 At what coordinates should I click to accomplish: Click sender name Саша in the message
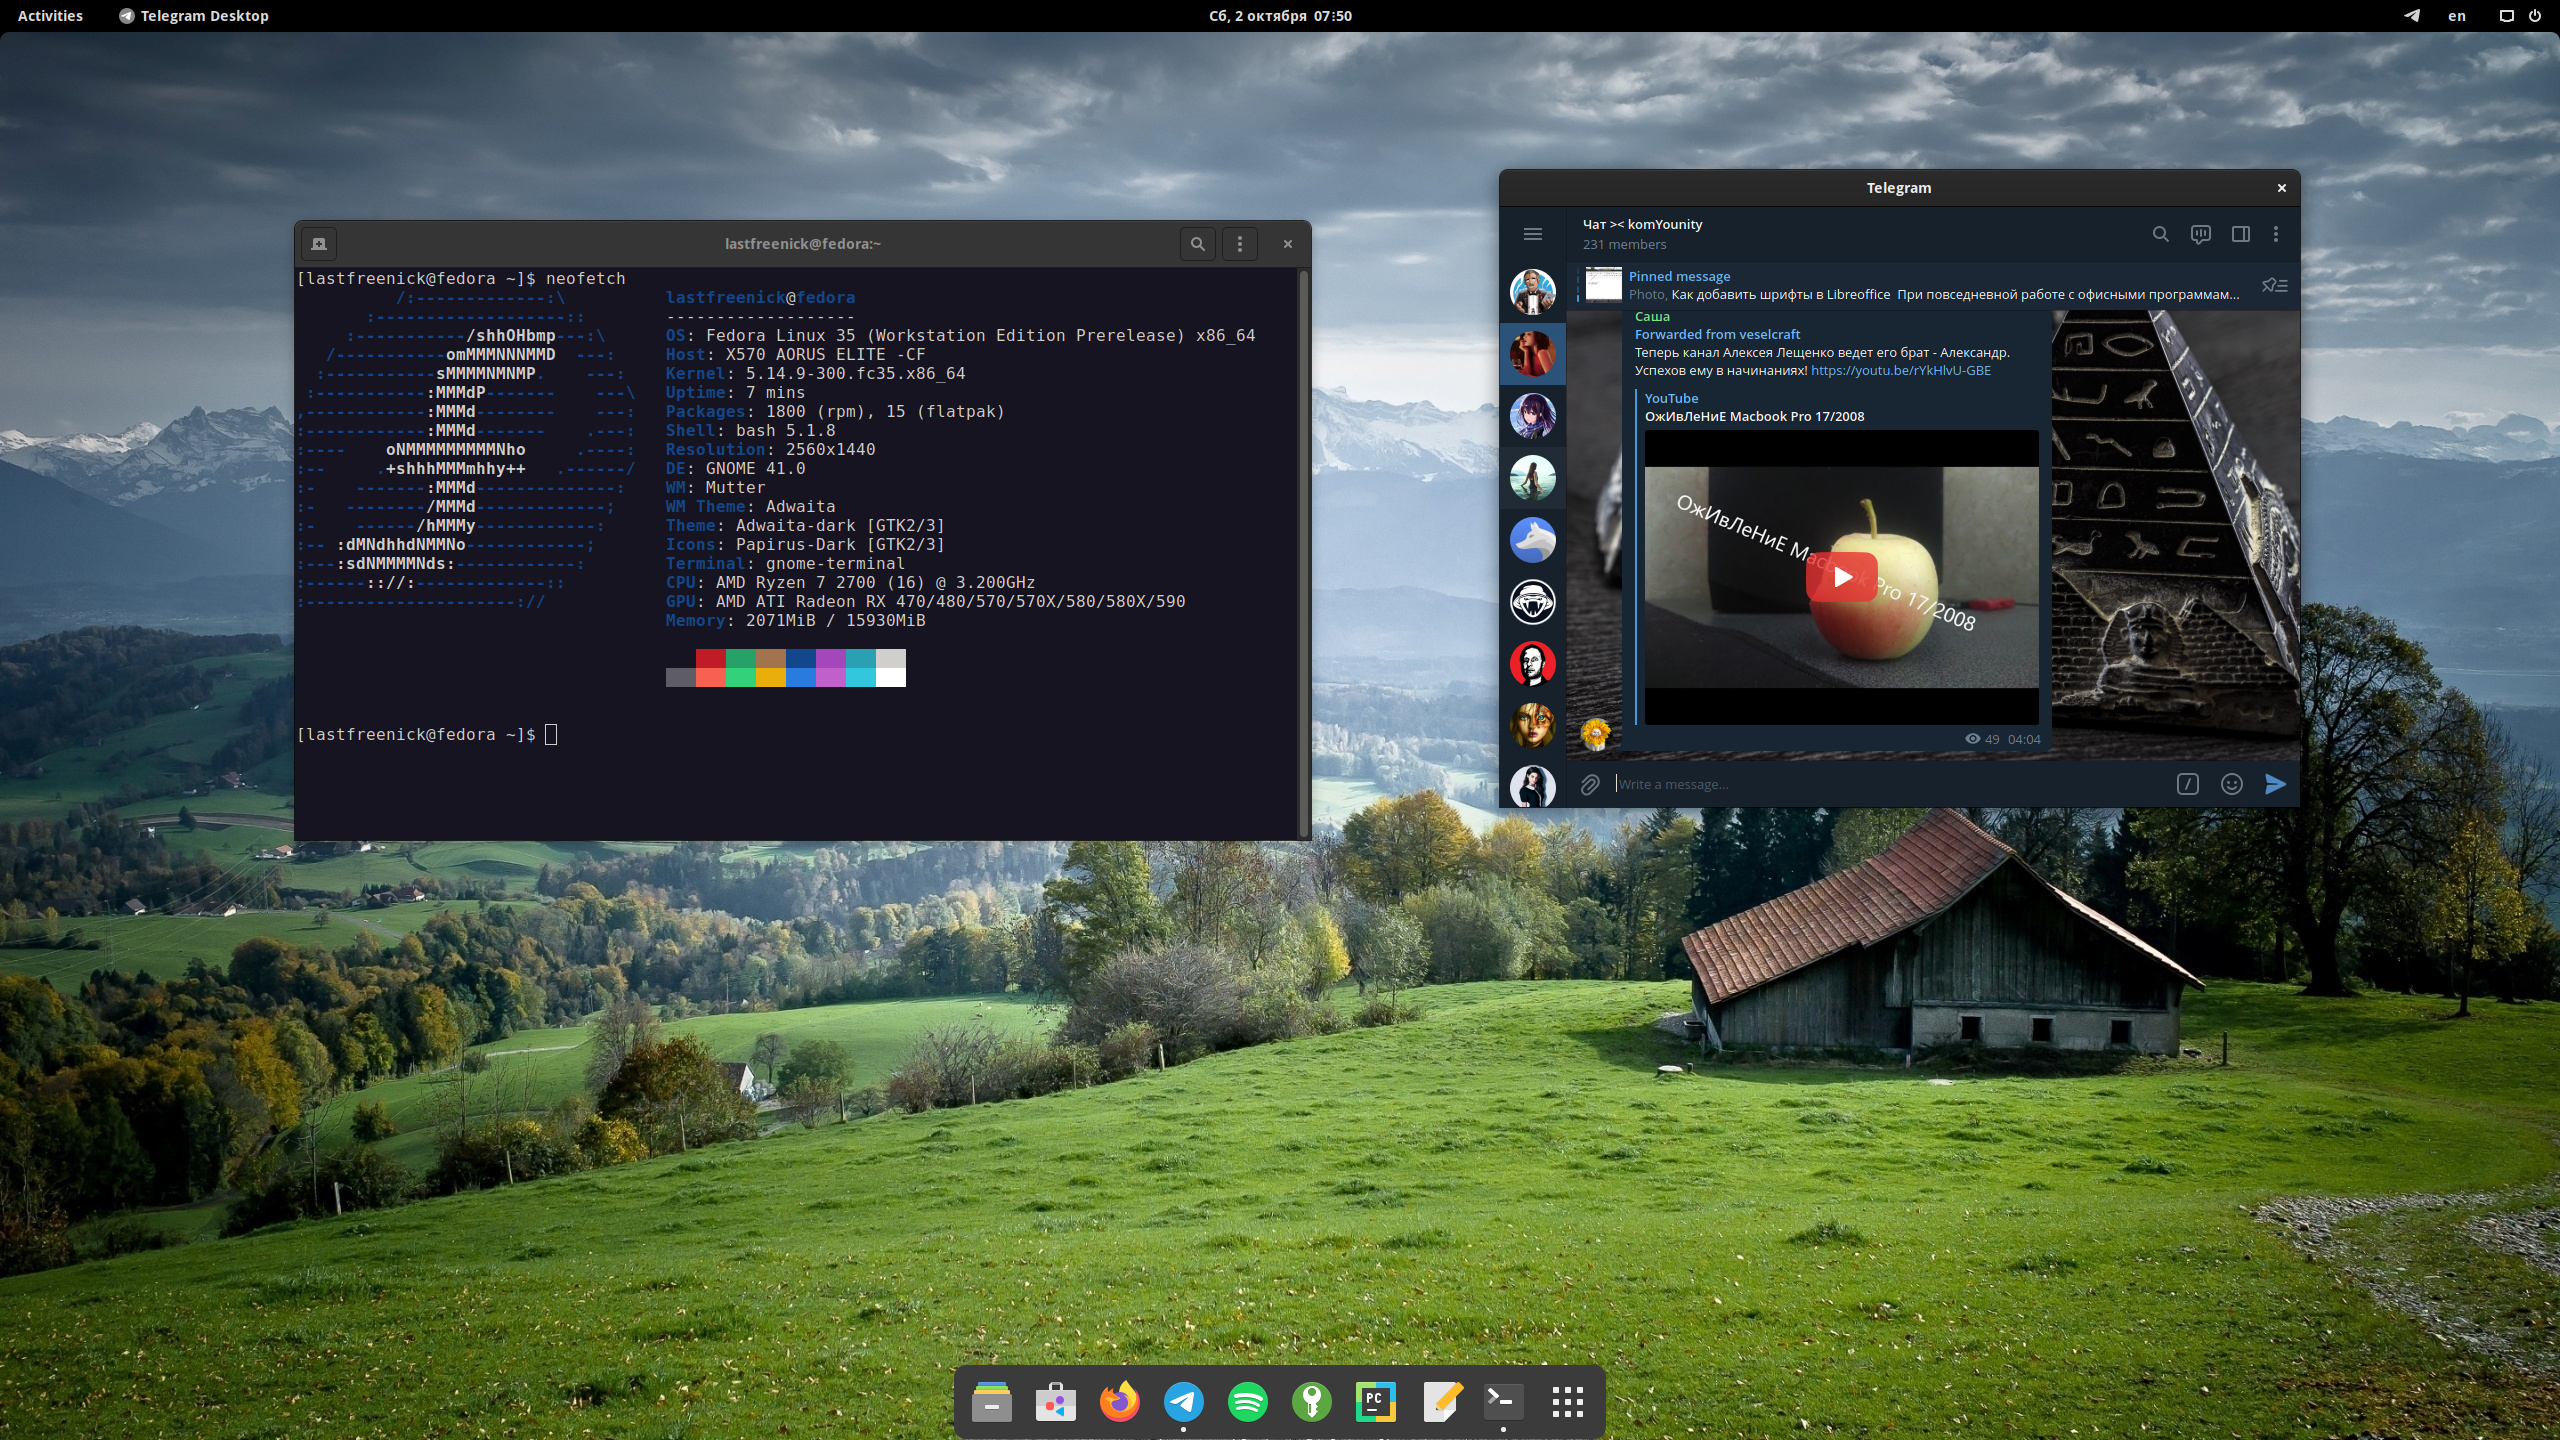coord(1652,317)
